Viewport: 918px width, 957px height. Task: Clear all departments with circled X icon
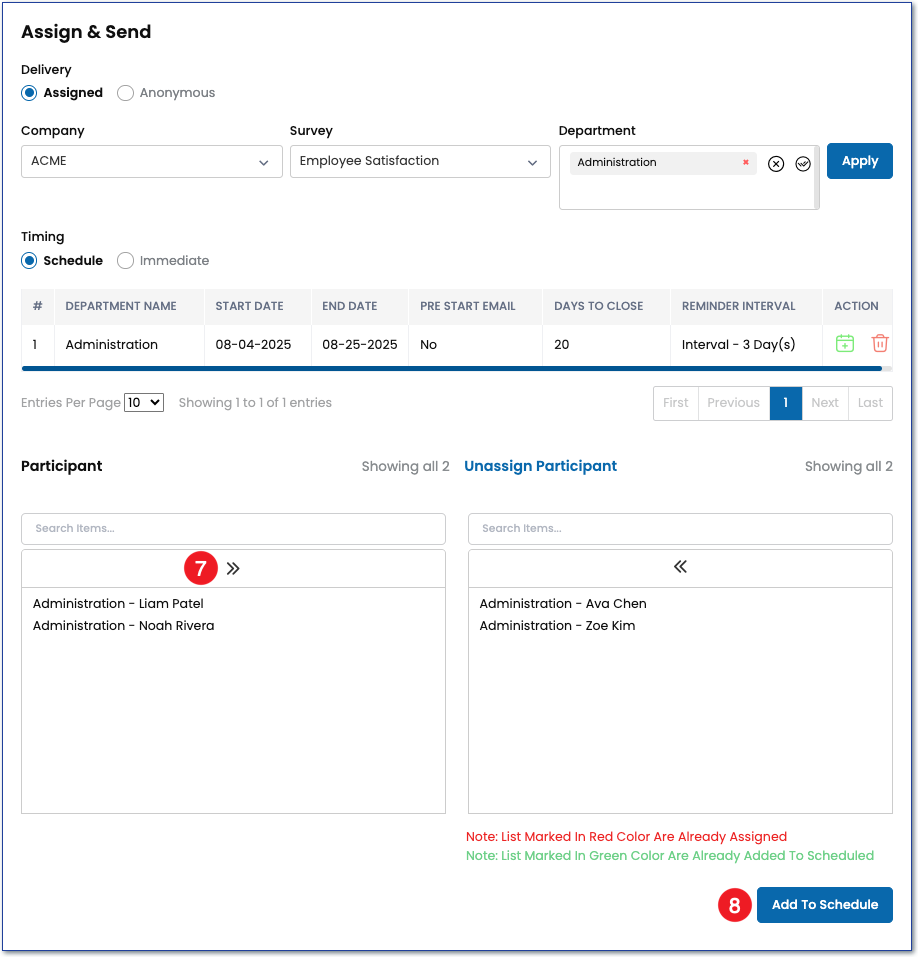pyautogui.click(x=776, y=164)
